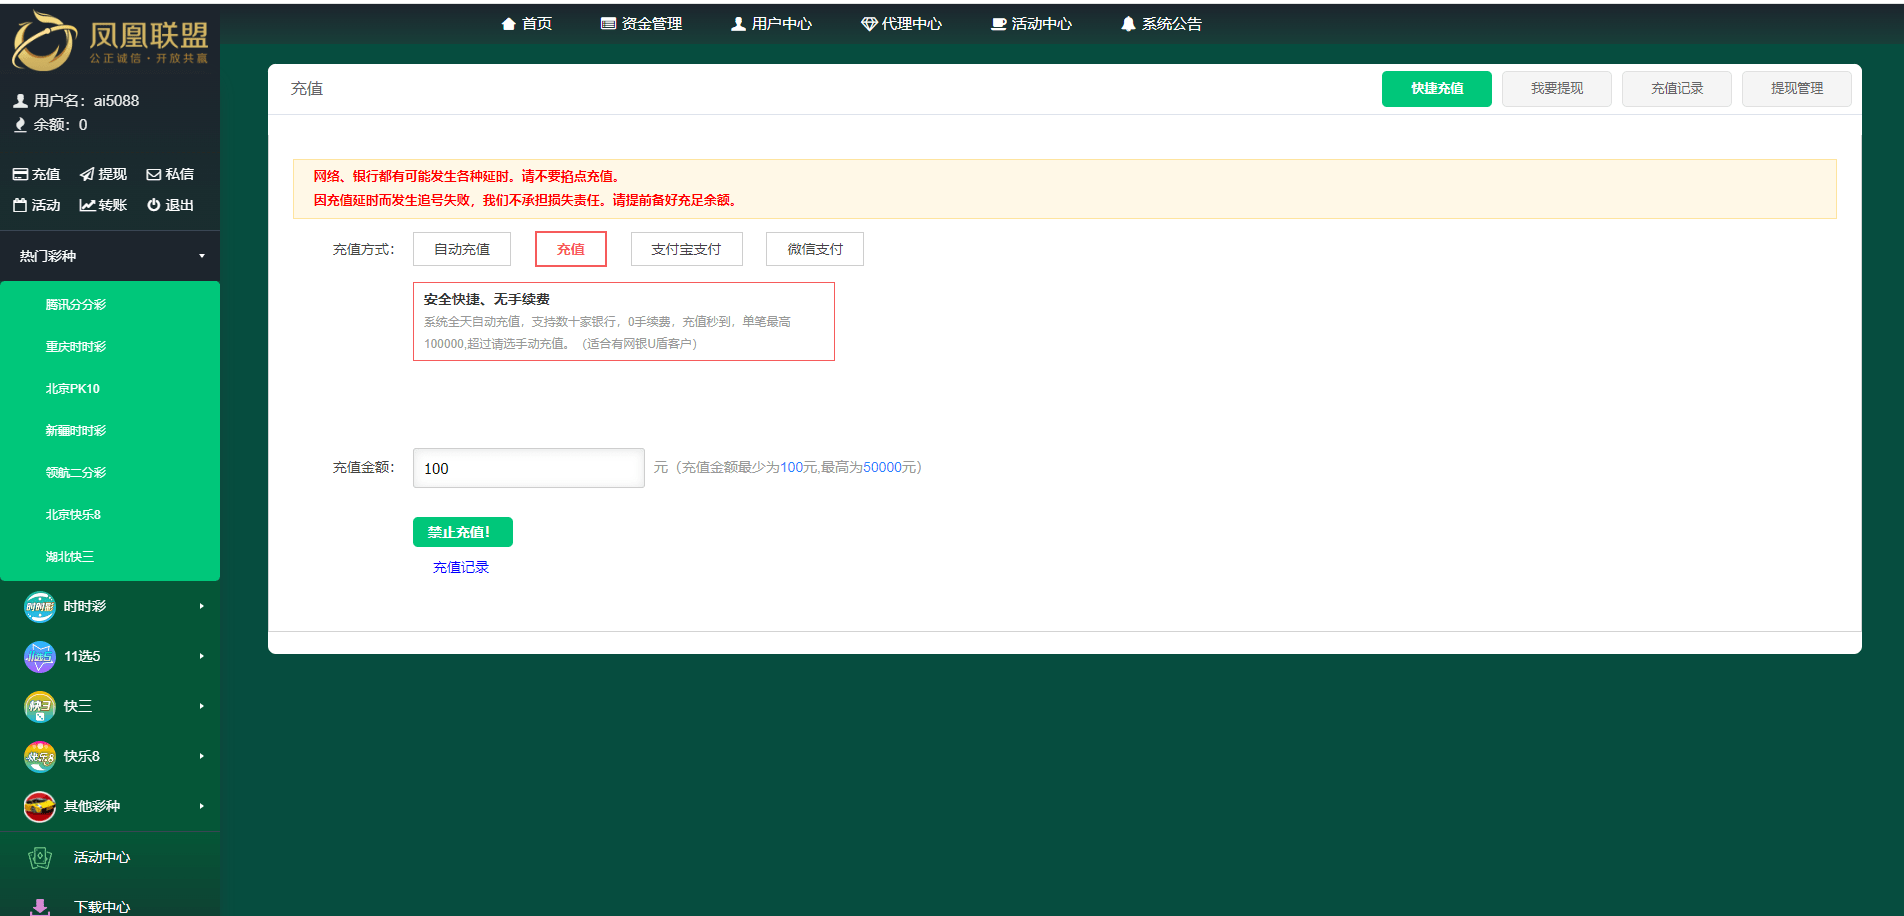The height and width of the screenshot is (916, 1904).
Task: Go to 首页 in top menu
Action: (527, 24)
